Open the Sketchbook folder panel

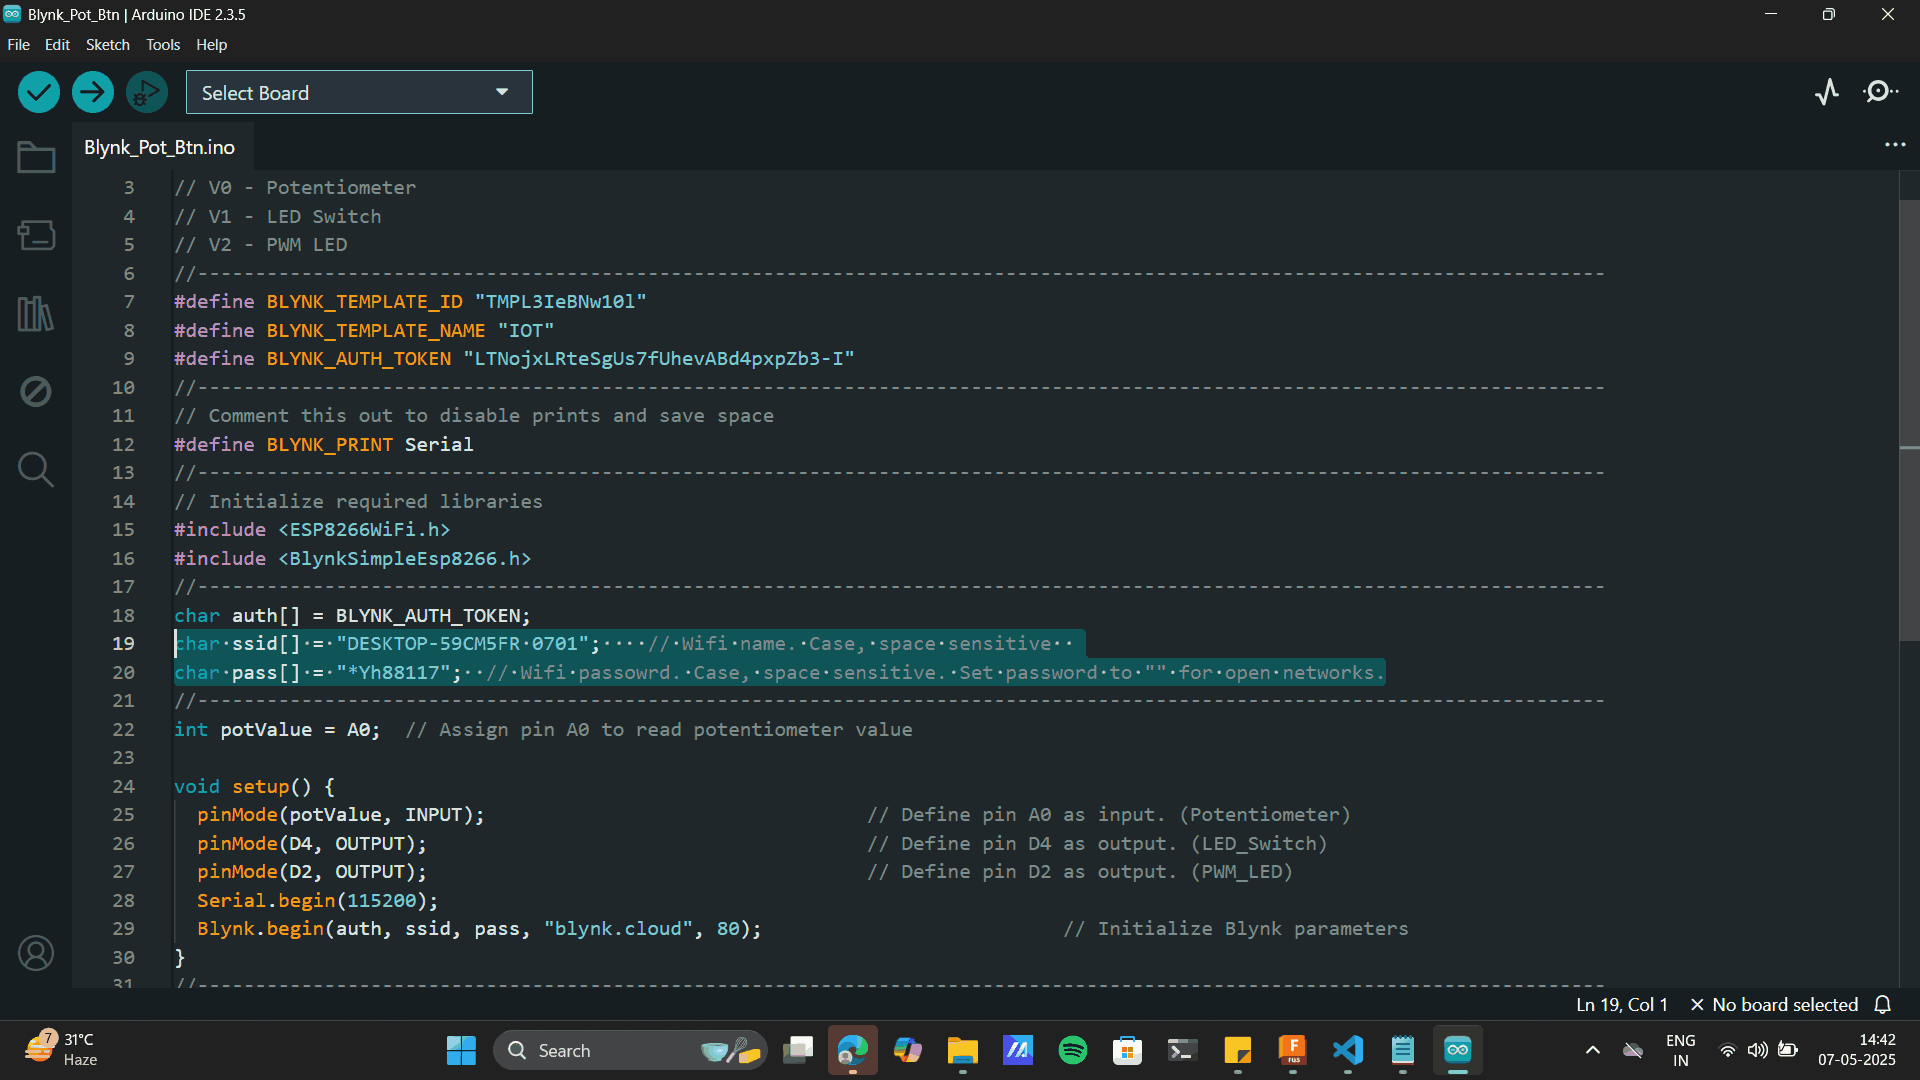pos(36,157)
